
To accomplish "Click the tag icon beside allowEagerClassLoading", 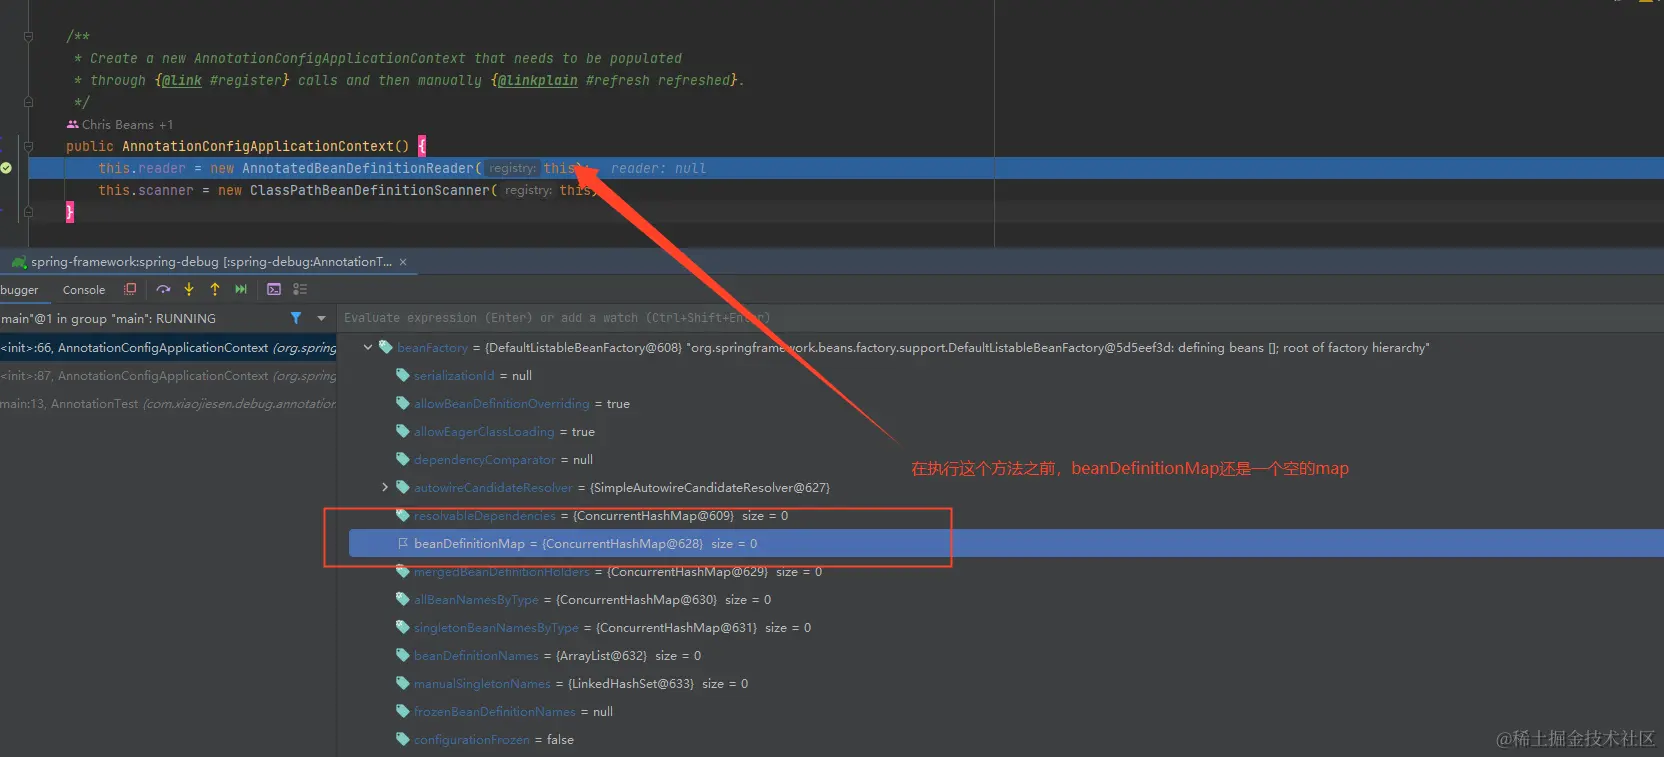I will click(403, 431).
